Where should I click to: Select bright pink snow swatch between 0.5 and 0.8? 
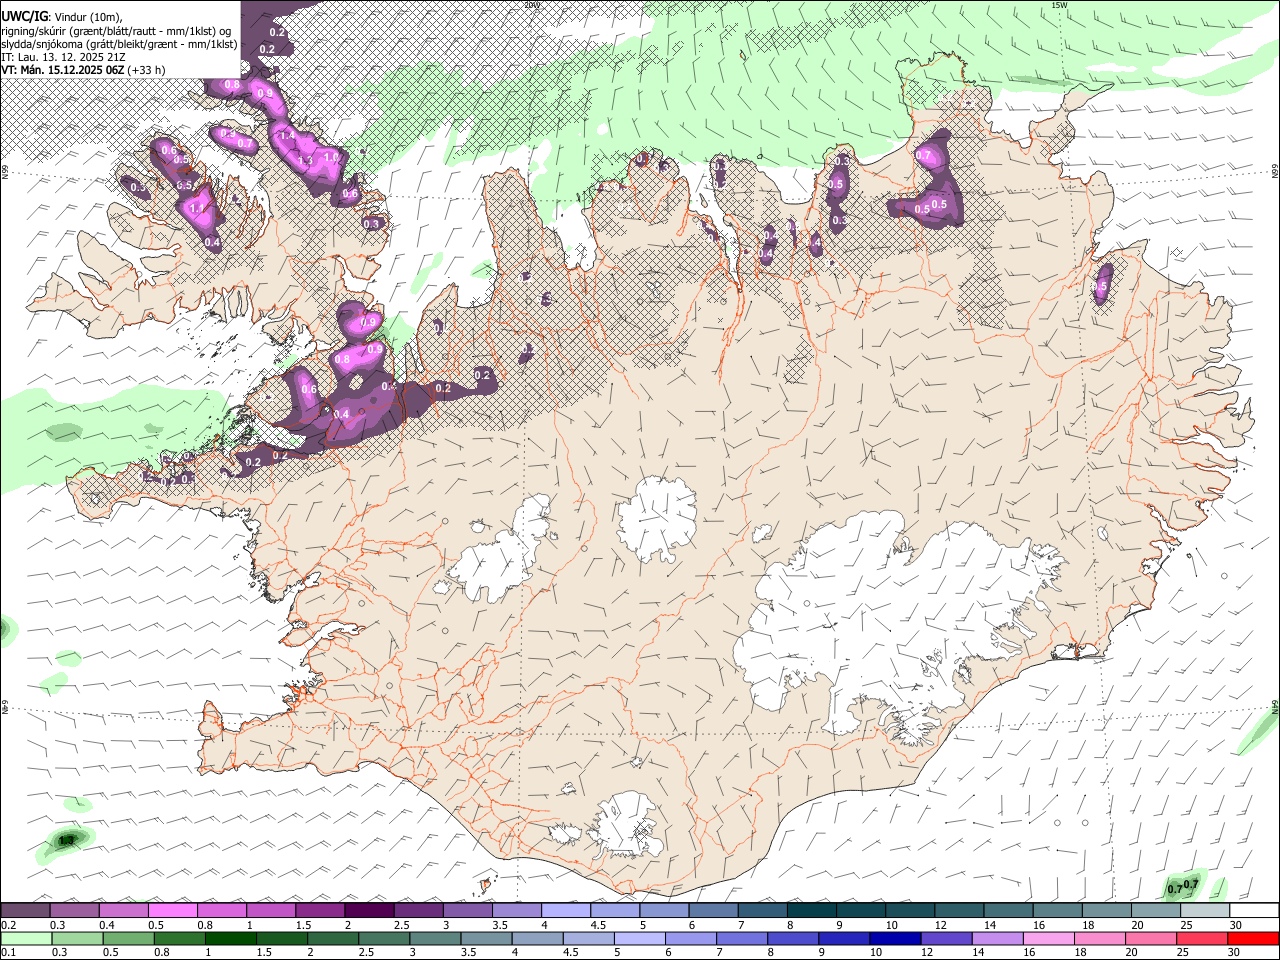[x=172, y=910]
